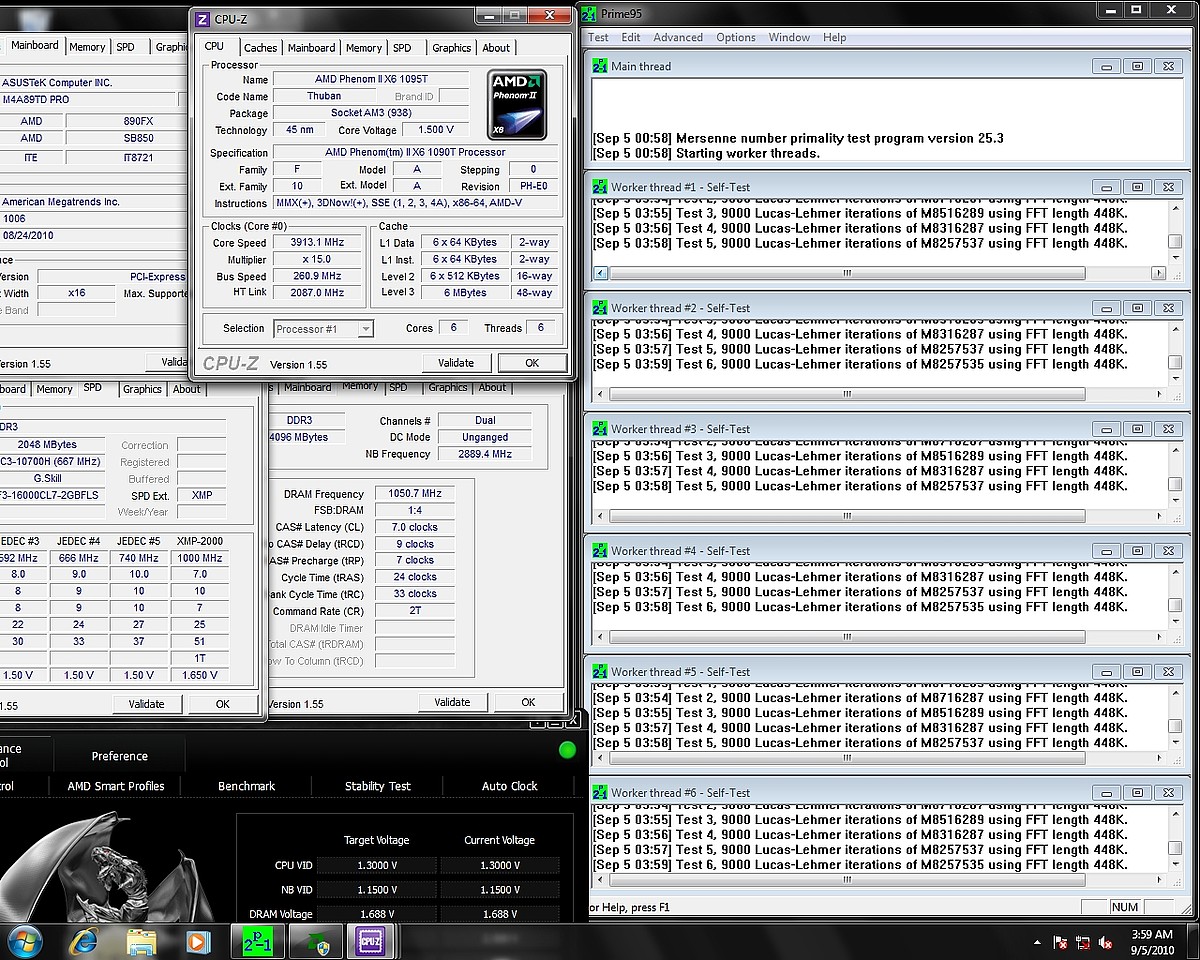Launch Internet Explorer from the taskbar
1200x960 pixels.
click(86, 941)
